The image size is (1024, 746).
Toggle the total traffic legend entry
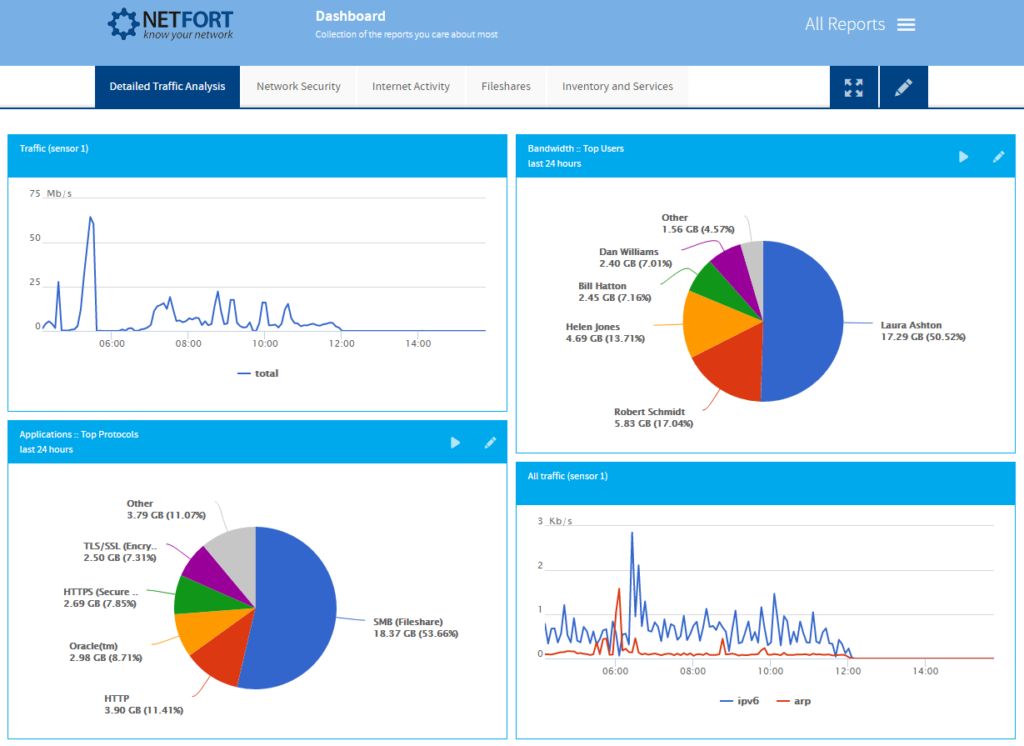coord(258,373)
